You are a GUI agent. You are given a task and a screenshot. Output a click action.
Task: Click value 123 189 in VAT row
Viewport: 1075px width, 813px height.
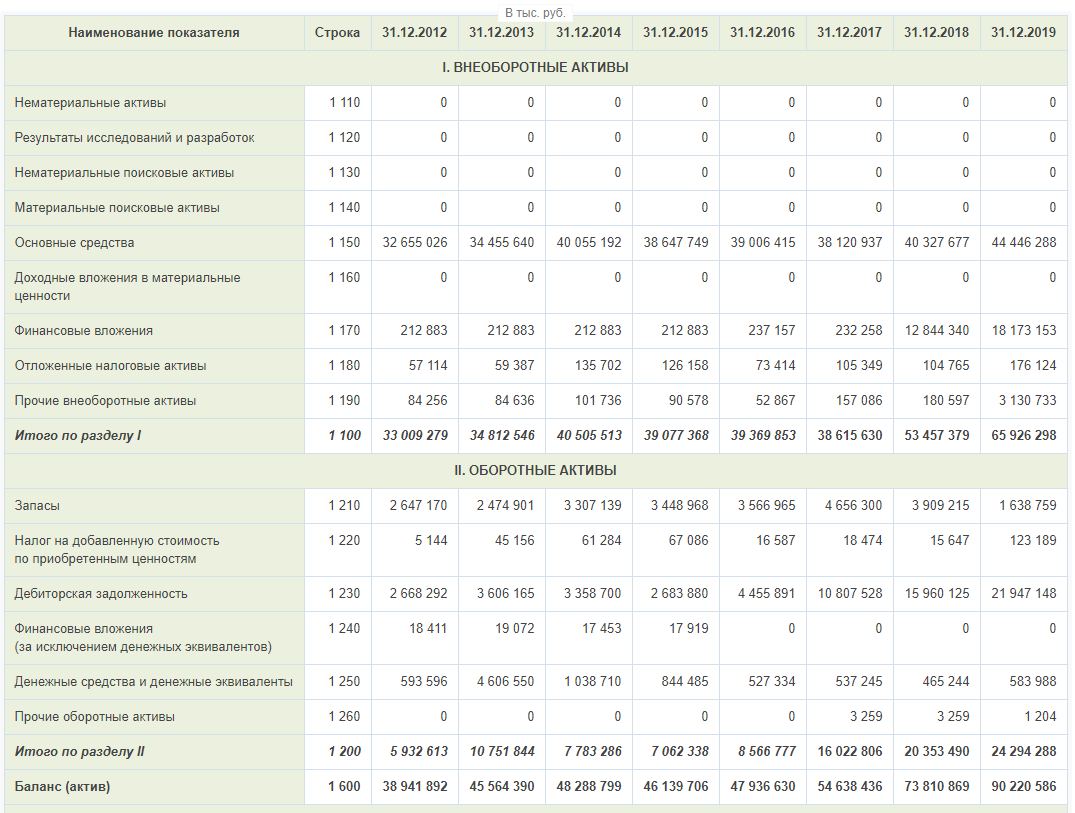point(1033,541)
